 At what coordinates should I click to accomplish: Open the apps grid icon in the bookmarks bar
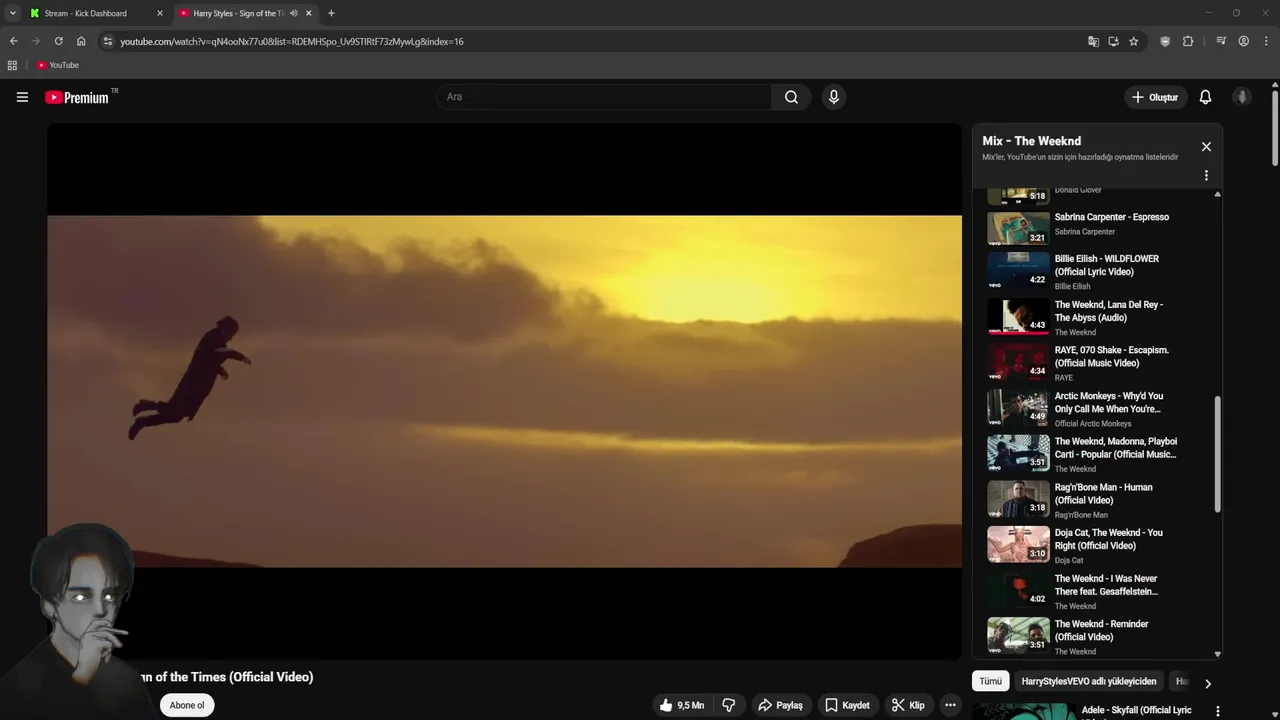point(12,65)
